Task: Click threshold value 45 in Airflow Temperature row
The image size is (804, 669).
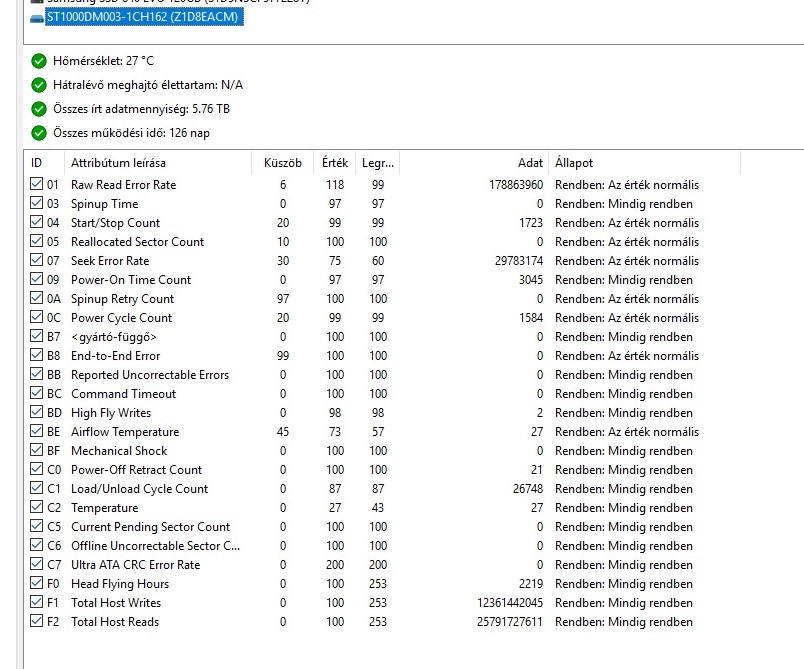Action: point(283,432)
